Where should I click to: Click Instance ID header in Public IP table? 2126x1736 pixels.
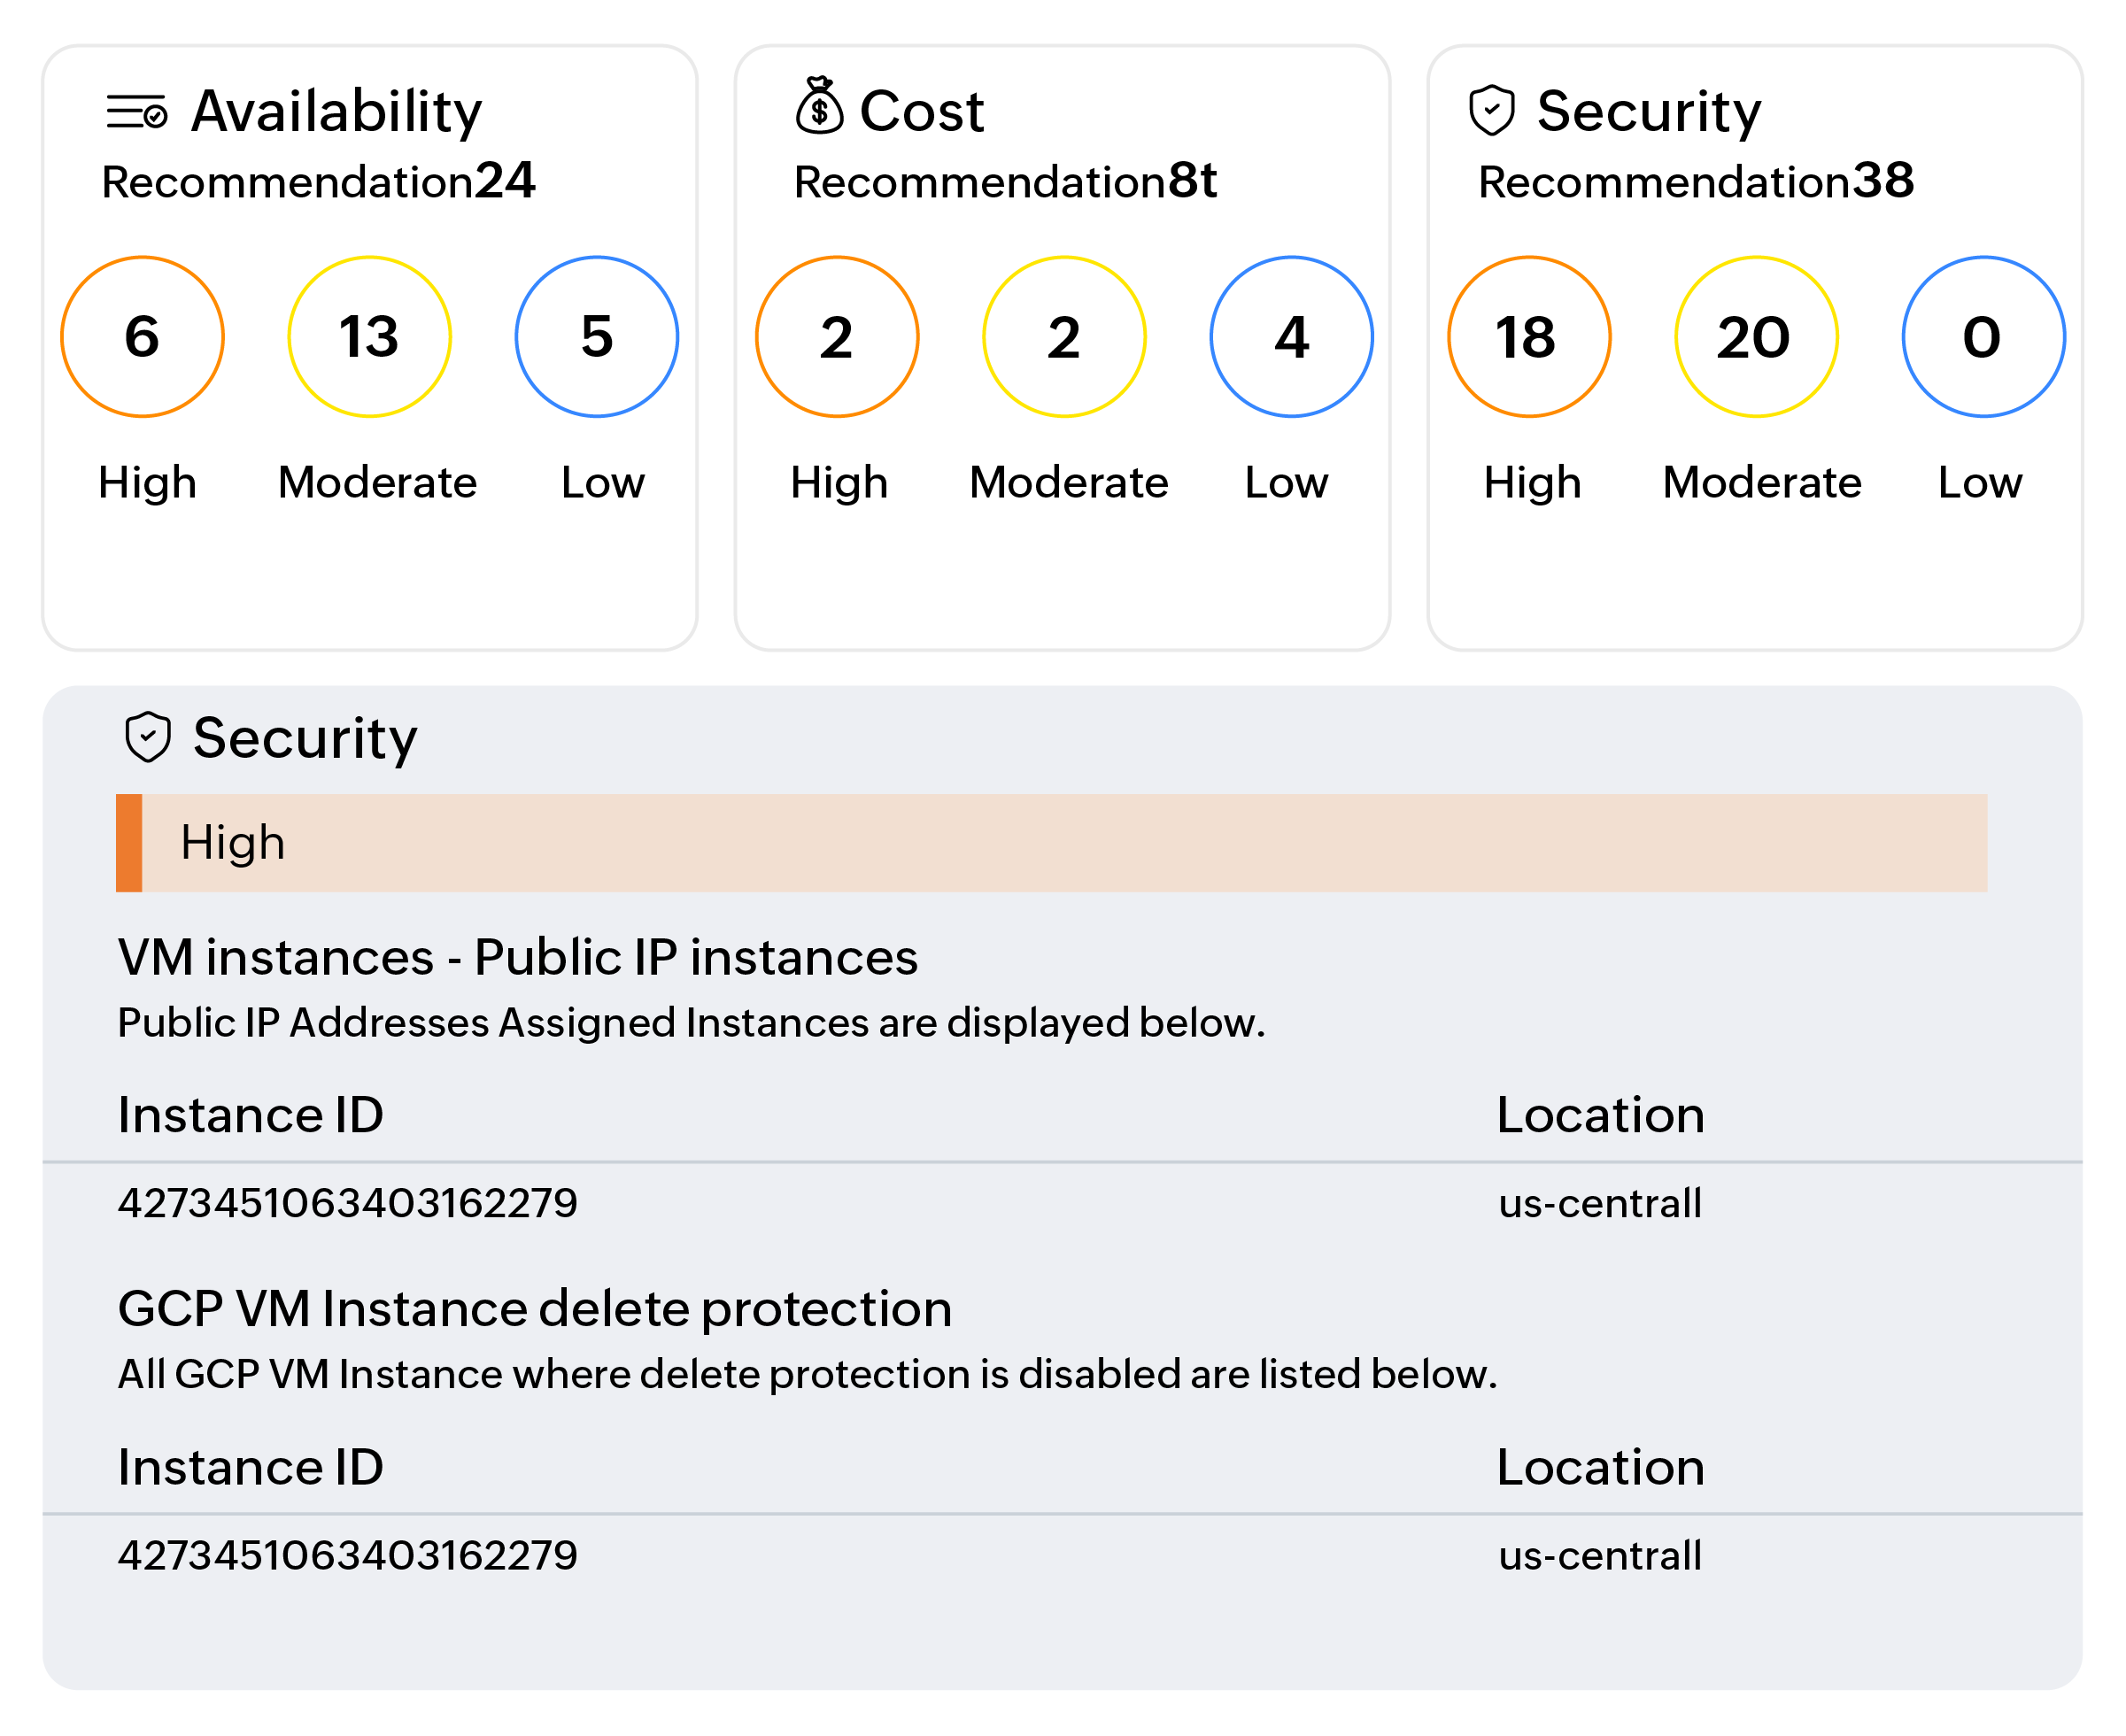[x=251, y=1115]
